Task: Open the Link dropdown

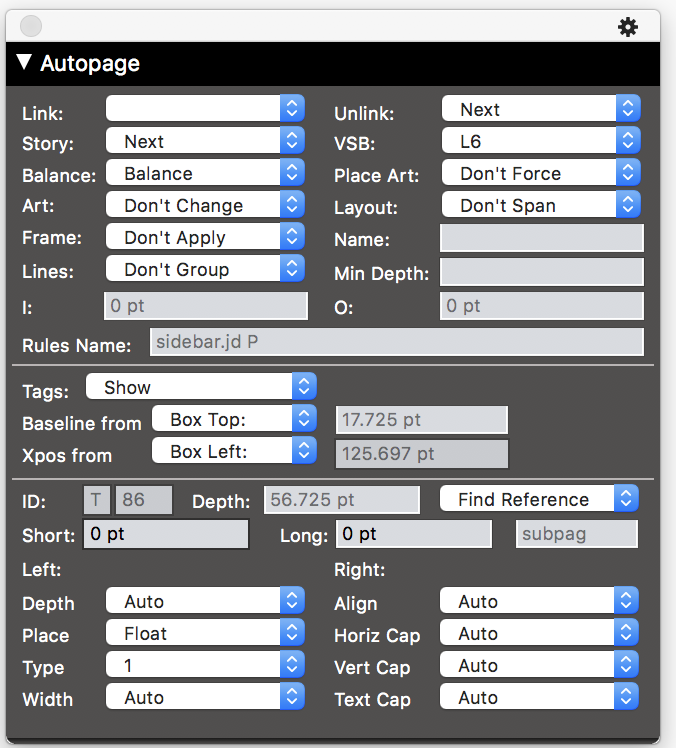Action: [205, 109]
